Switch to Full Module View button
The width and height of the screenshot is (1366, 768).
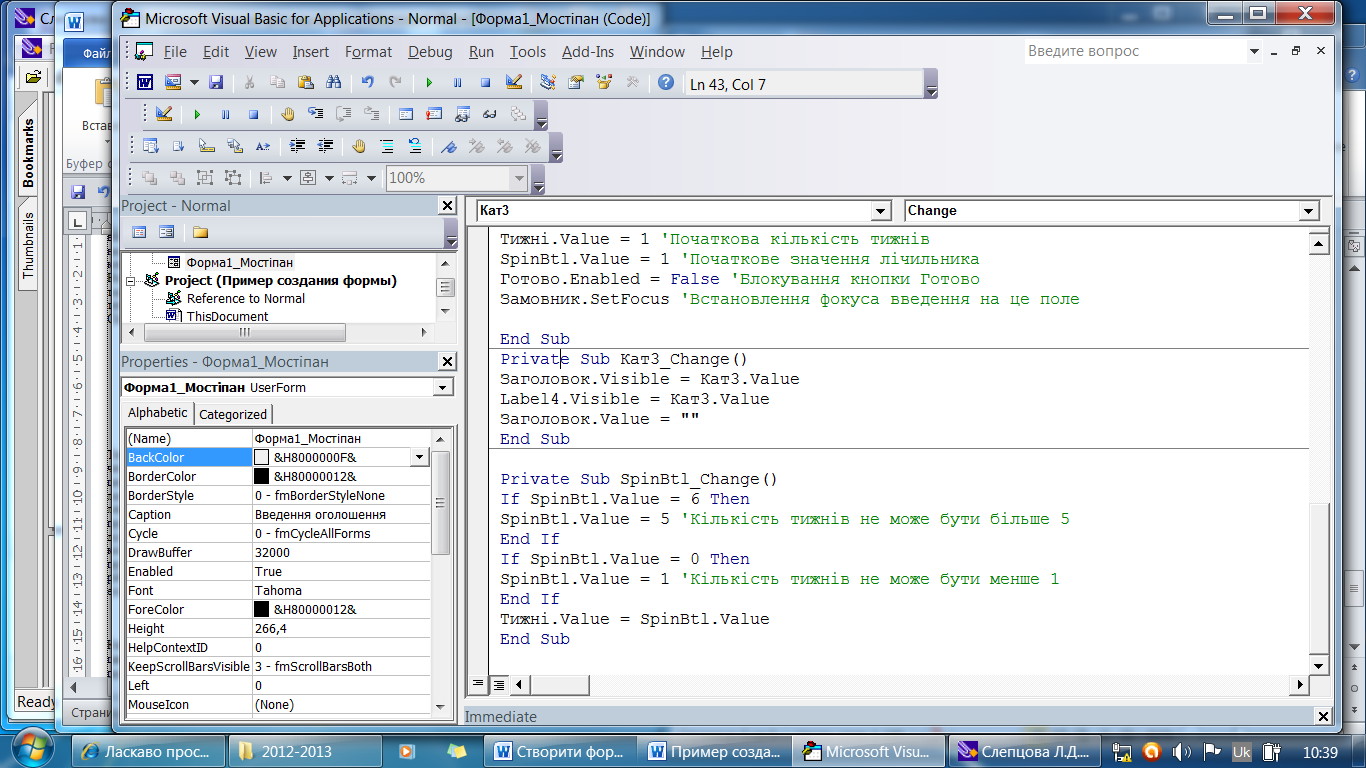click(x=498, y=685)
